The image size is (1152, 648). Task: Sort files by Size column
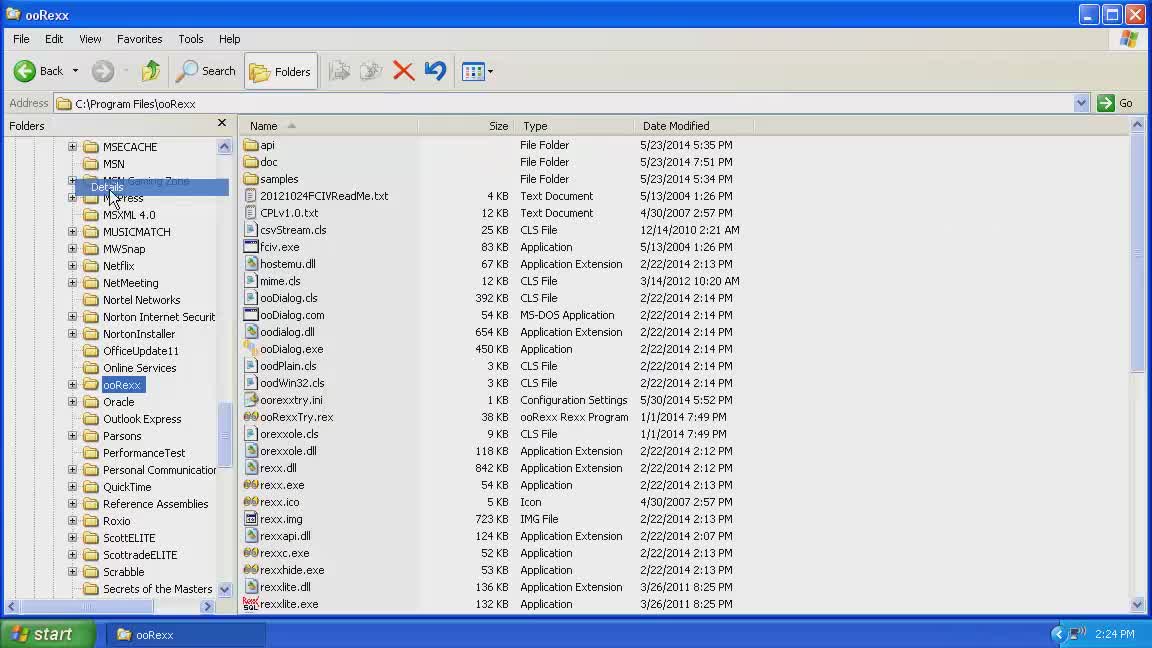[466, 126]
